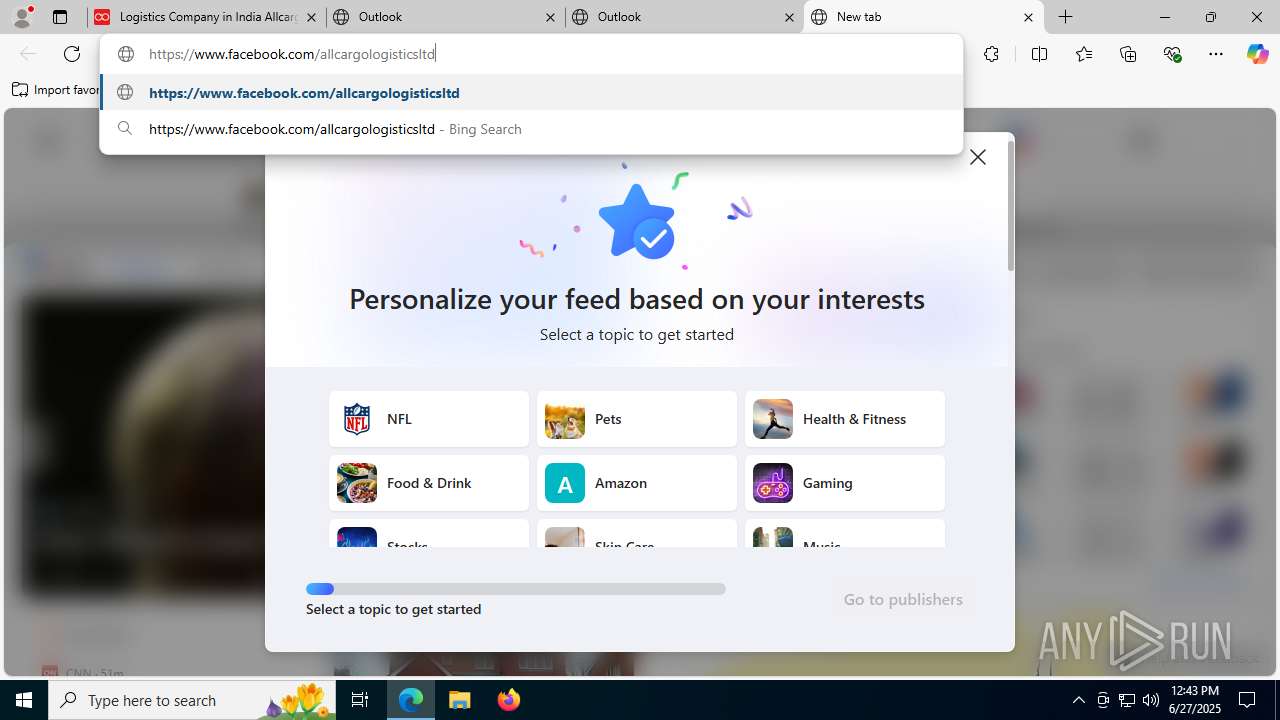Close the New tab tab
The image size is (1280, 720).
pyautogui.click(x=1028, y=17)
